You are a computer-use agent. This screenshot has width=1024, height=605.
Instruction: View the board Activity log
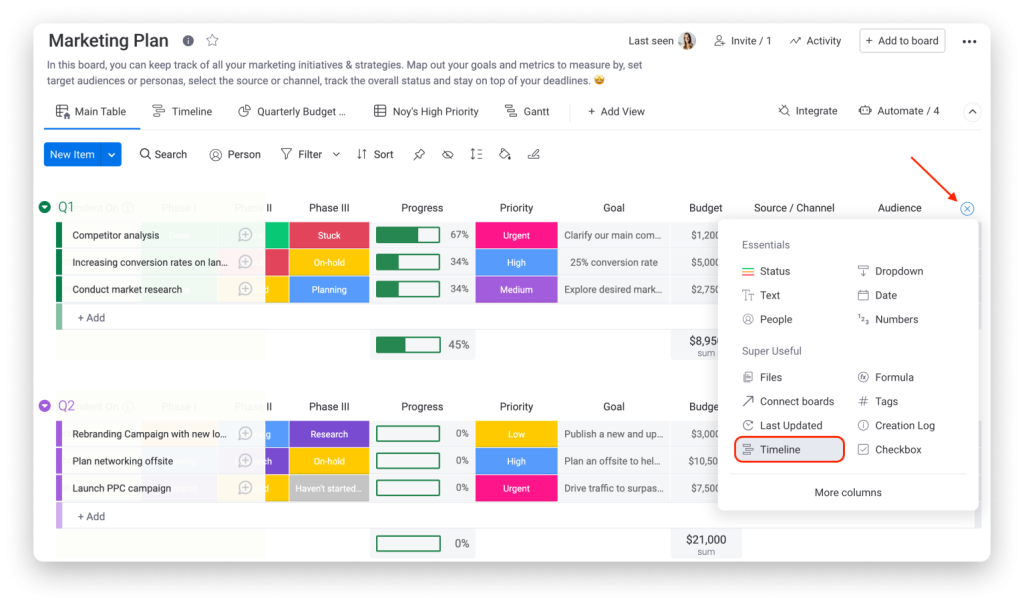(815, 40)
